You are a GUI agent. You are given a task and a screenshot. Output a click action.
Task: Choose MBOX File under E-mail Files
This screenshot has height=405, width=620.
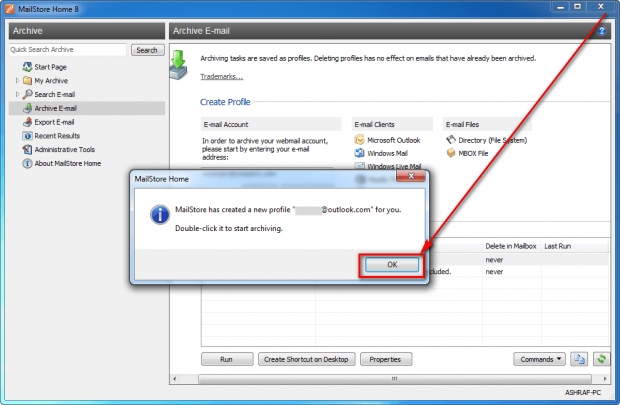(x=473, y=153)
